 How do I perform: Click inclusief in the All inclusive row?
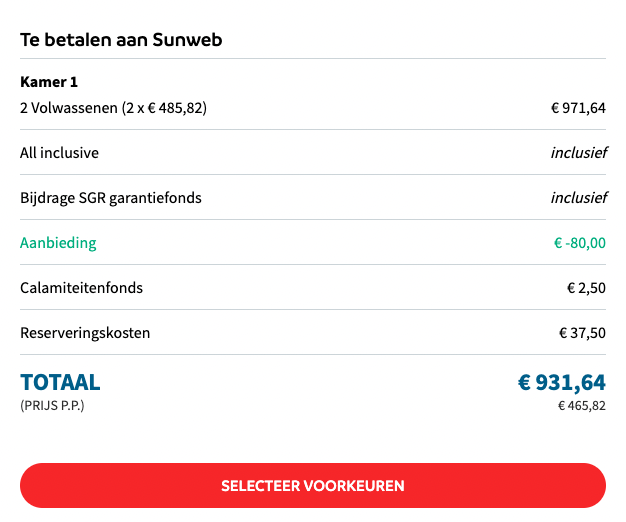pos(578,153)
